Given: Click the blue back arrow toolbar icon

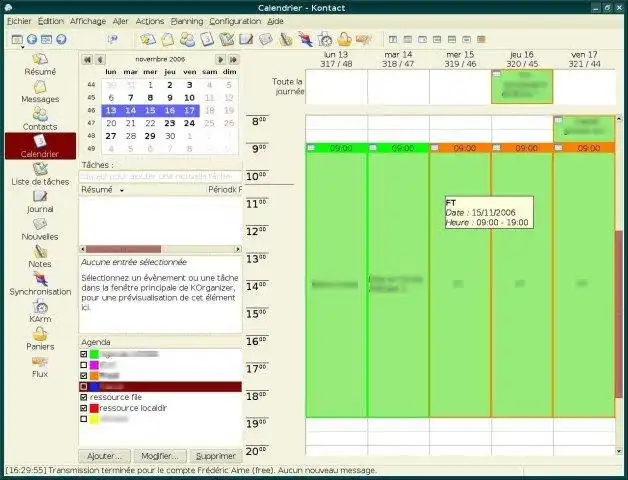Looking at the screenshot, I should click(32, 39).
